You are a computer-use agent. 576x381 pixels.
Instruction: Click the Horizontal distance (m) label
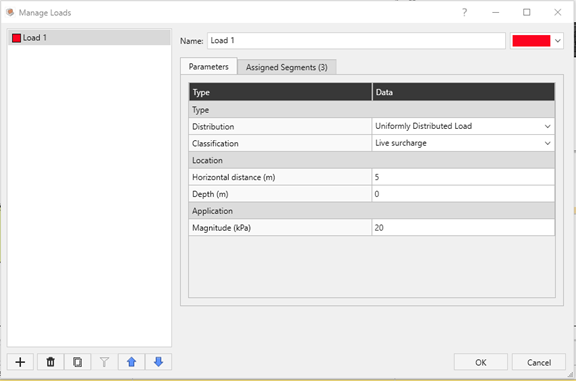pyautogui.click(x=234, y=177)
